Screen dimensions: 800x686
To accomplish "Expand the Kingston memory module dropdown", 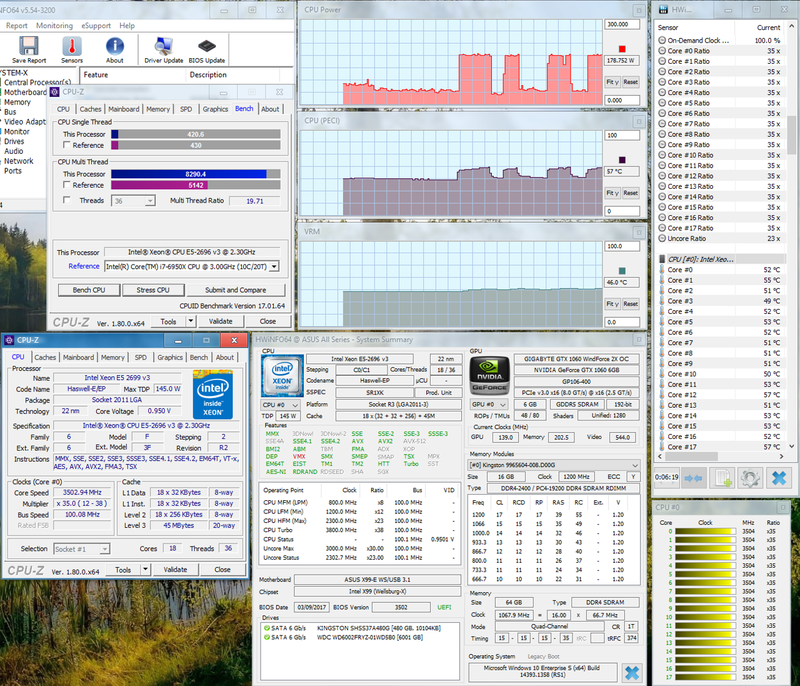I will (554, 465).
